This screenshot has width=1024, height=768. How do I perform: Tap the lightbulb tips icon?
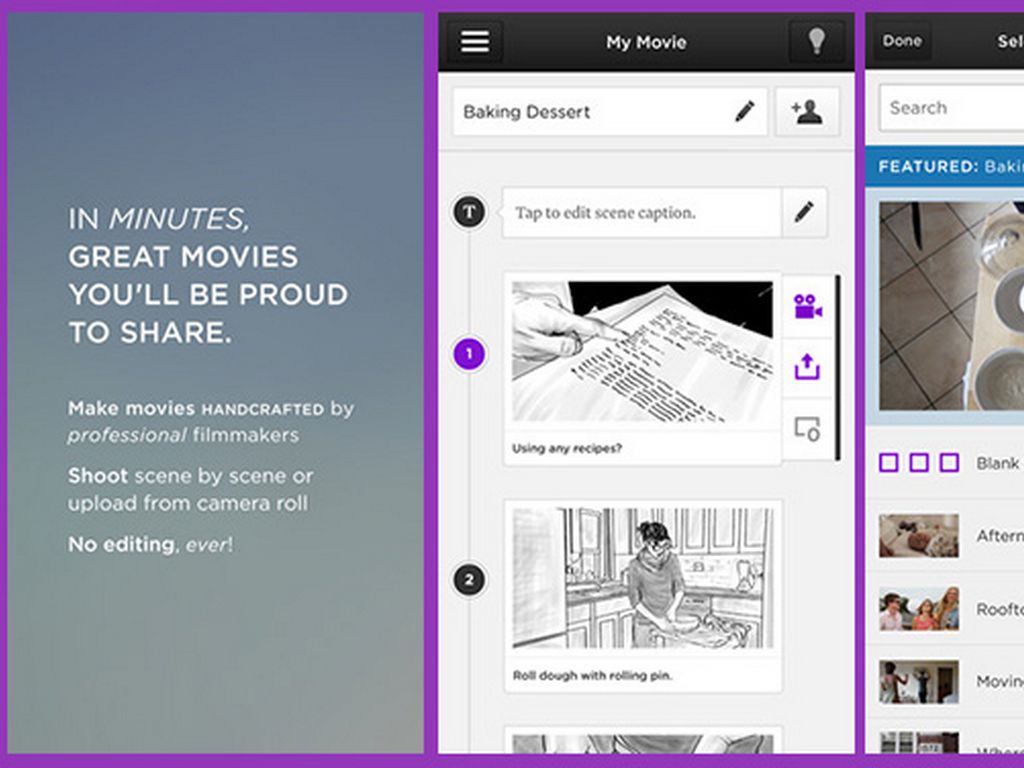point(816,42)
